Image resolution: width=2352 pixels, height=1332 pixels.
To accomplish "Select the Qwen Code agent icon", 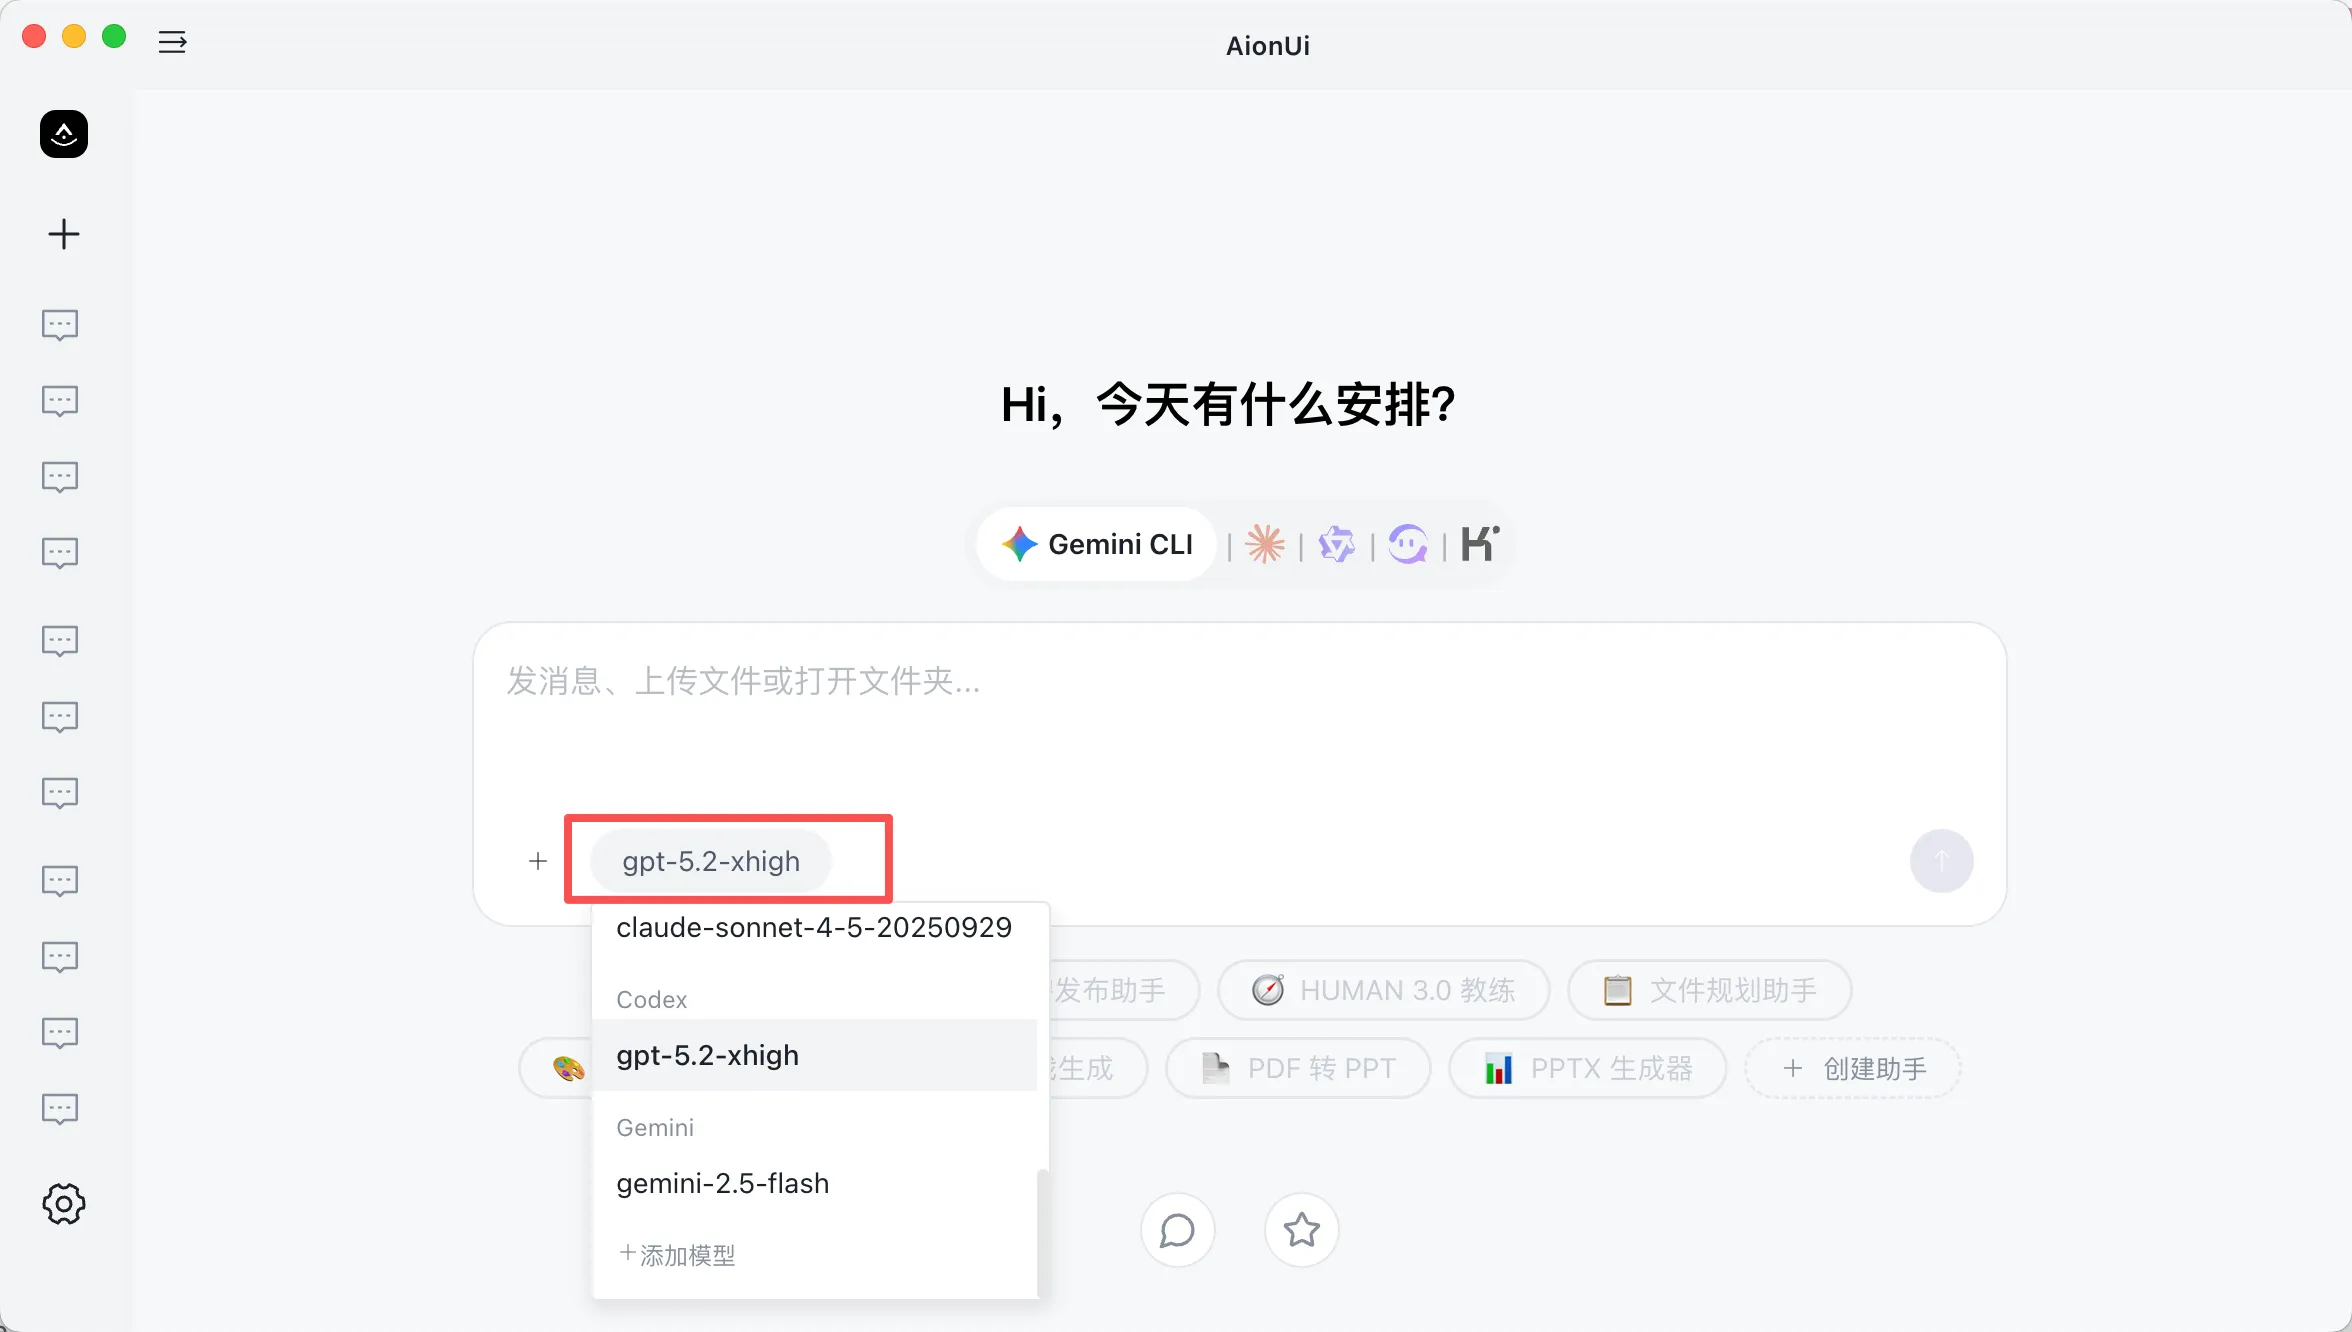I will (x=1336, y=544).
